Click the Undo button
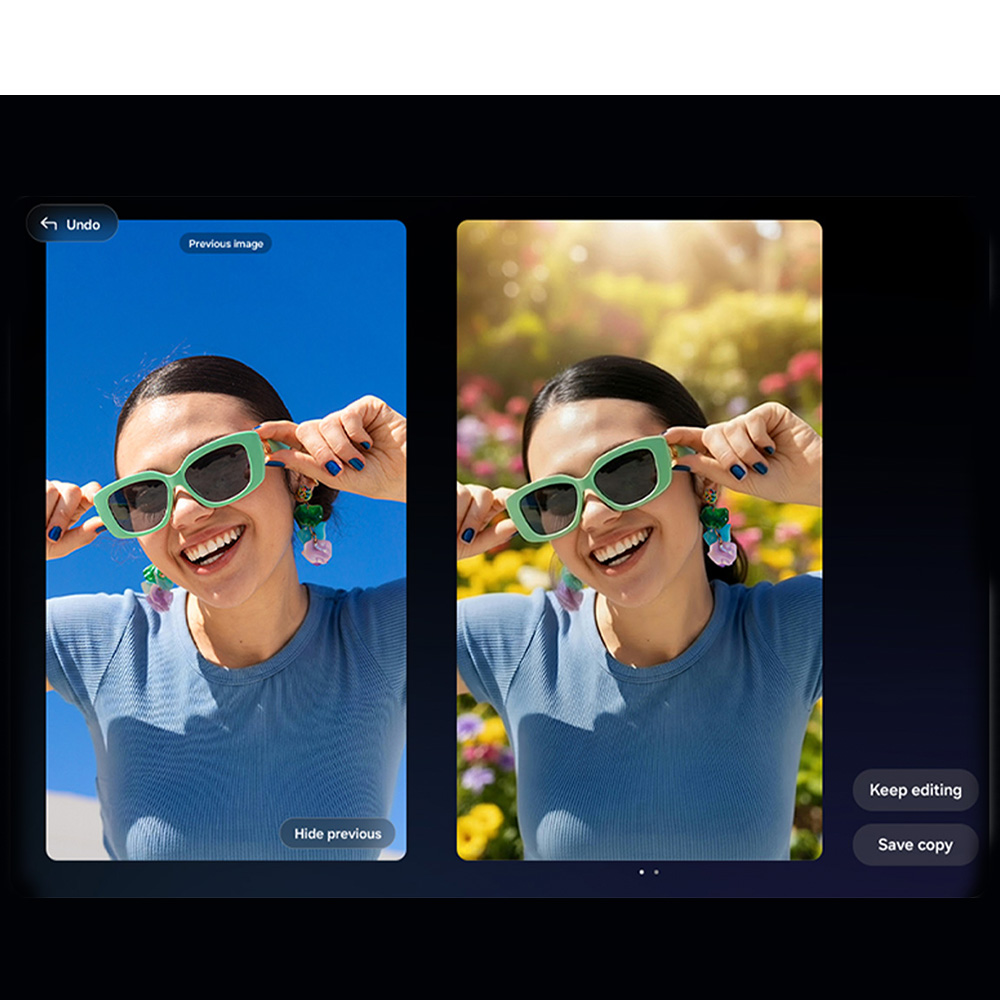The width and height of the screenshot is (1000, 1000). [x=72, y=224]
